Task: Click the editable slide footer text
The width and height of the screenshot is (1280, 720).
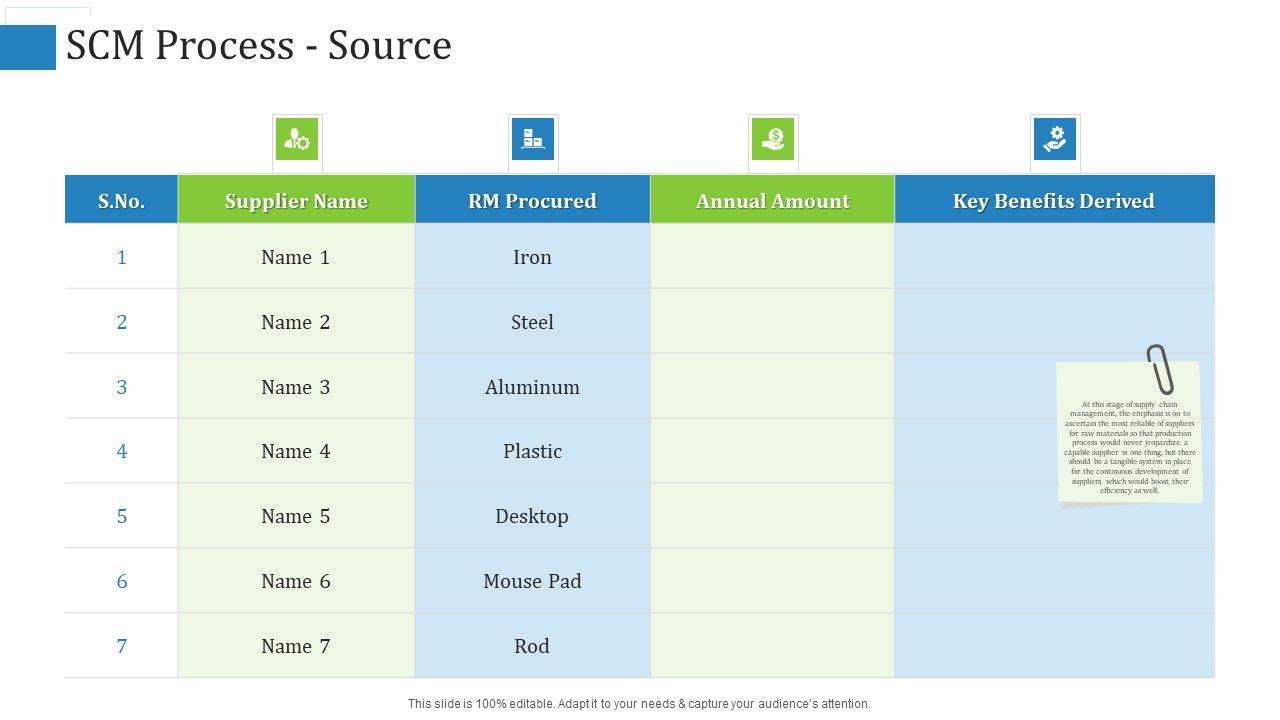Action: 639,704
